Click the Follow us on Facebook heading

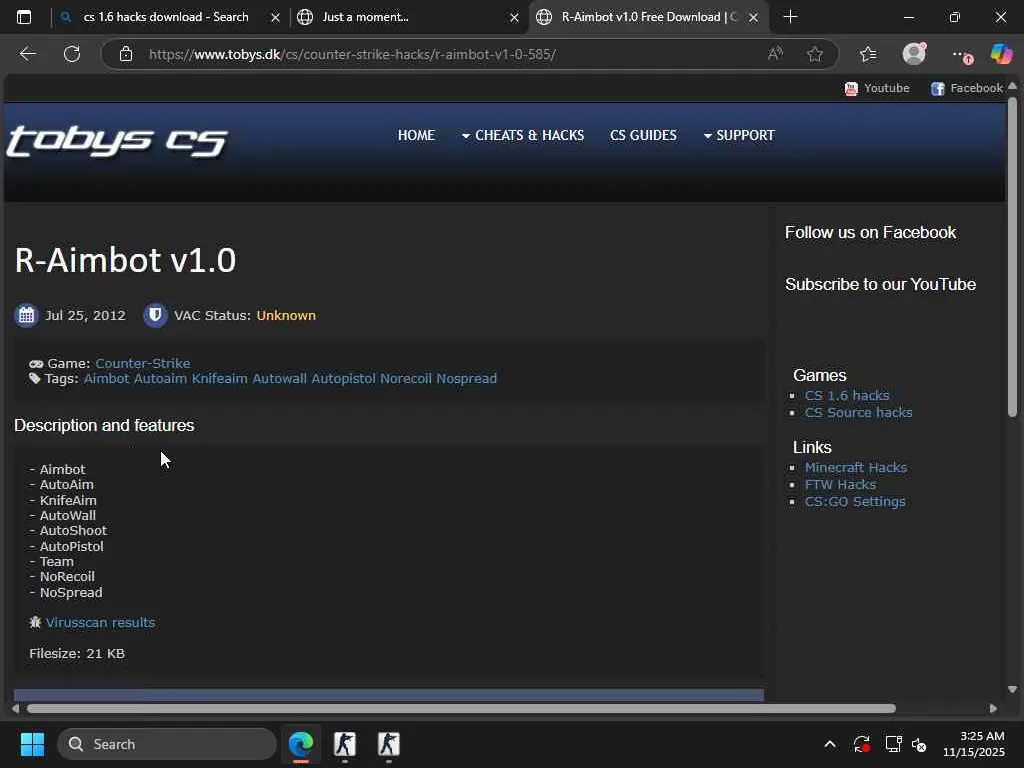(870, 232)
